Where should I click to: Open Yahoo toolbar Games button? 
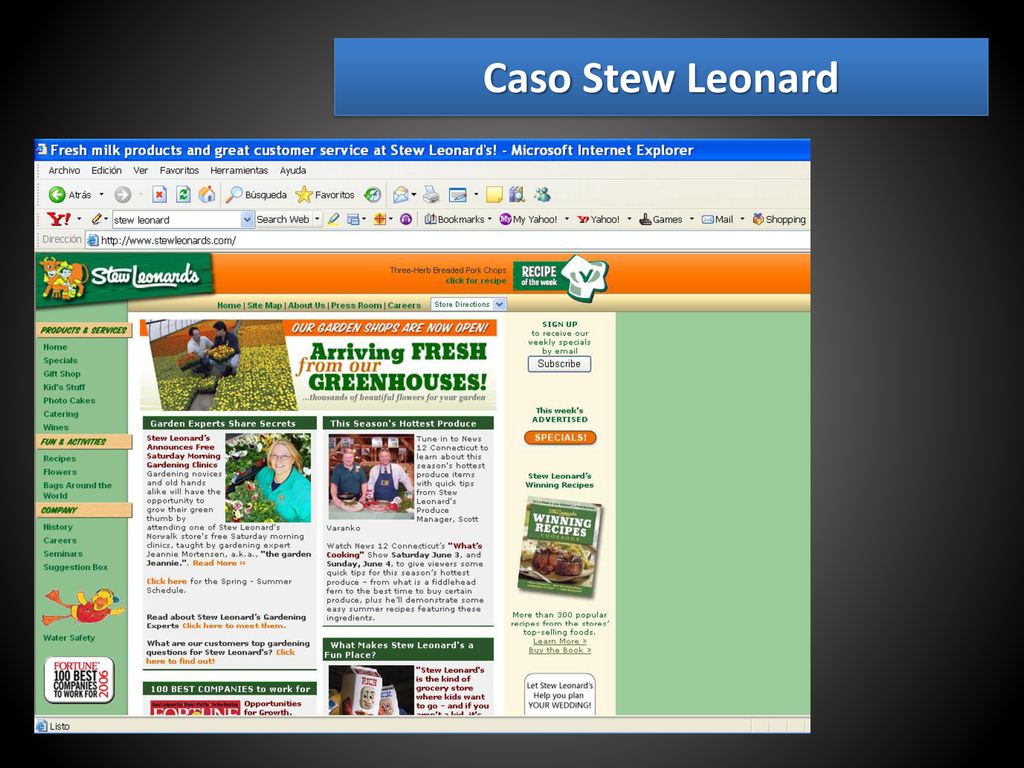click(x=660, y=219)
